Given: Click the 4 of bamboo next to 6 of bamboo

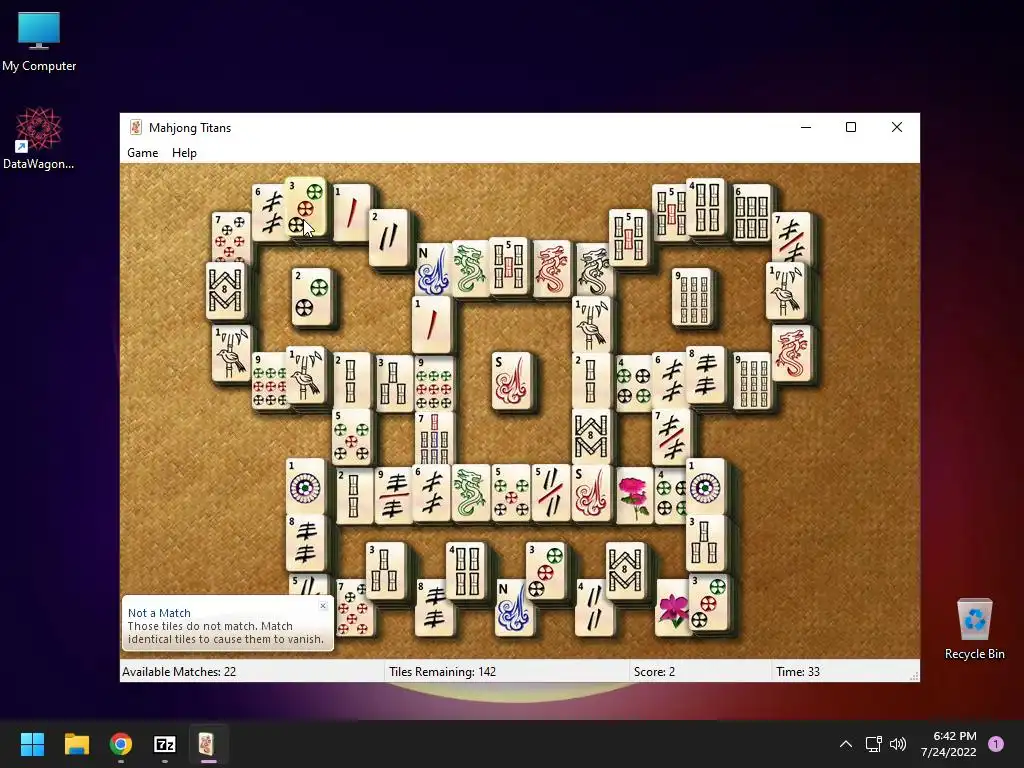Looking at the screenshot, I should click(705, 206).
